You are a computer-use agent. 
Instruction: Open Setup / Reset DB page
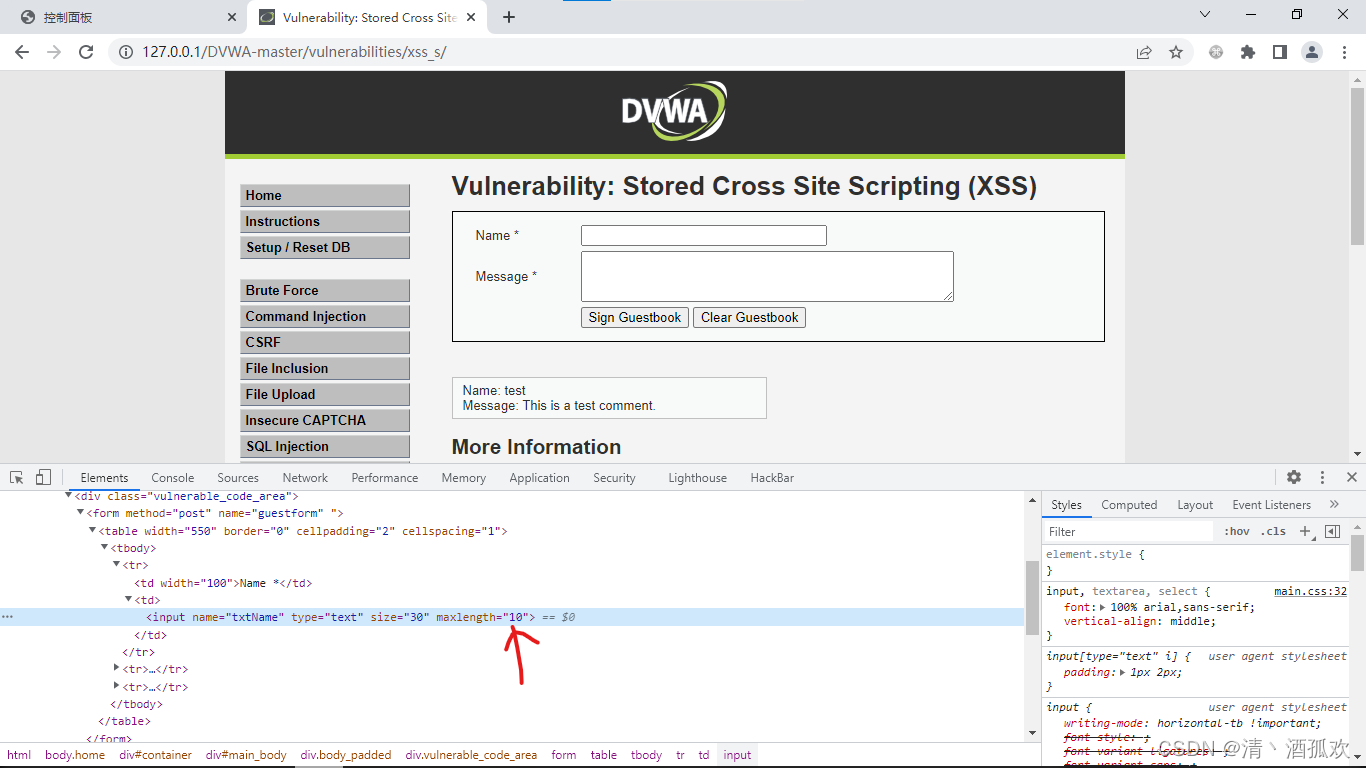tap(325, 247)
